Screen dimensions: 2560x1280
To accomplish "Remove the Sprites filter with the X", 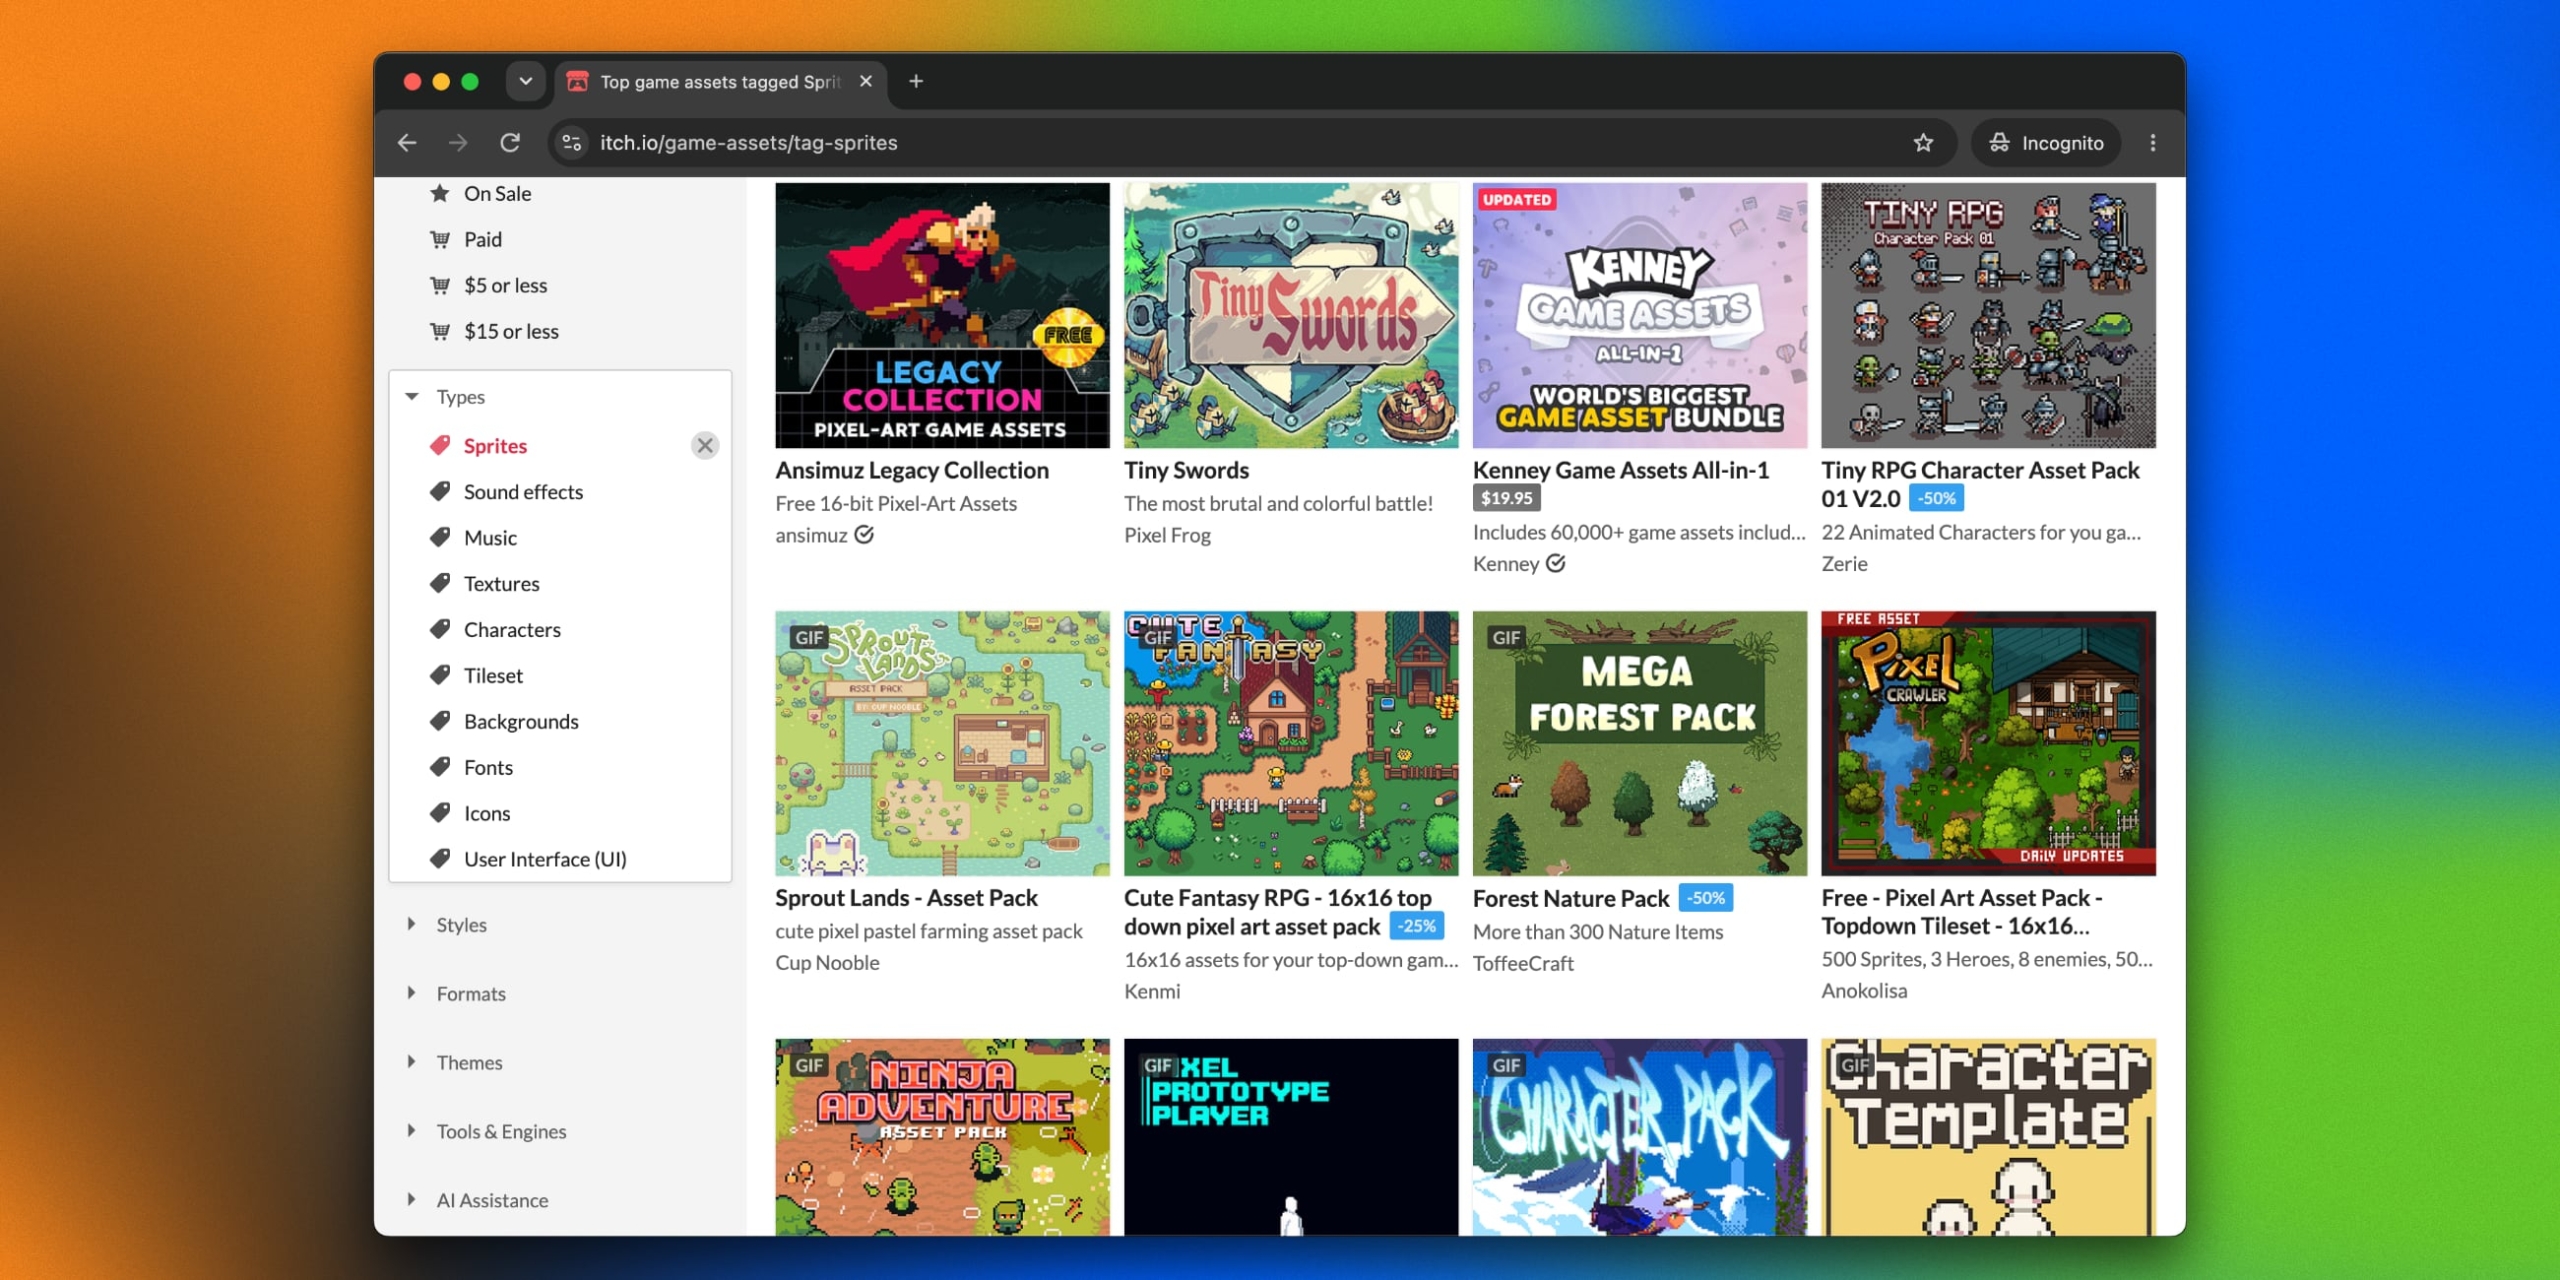I will click(x=705, y=446).
